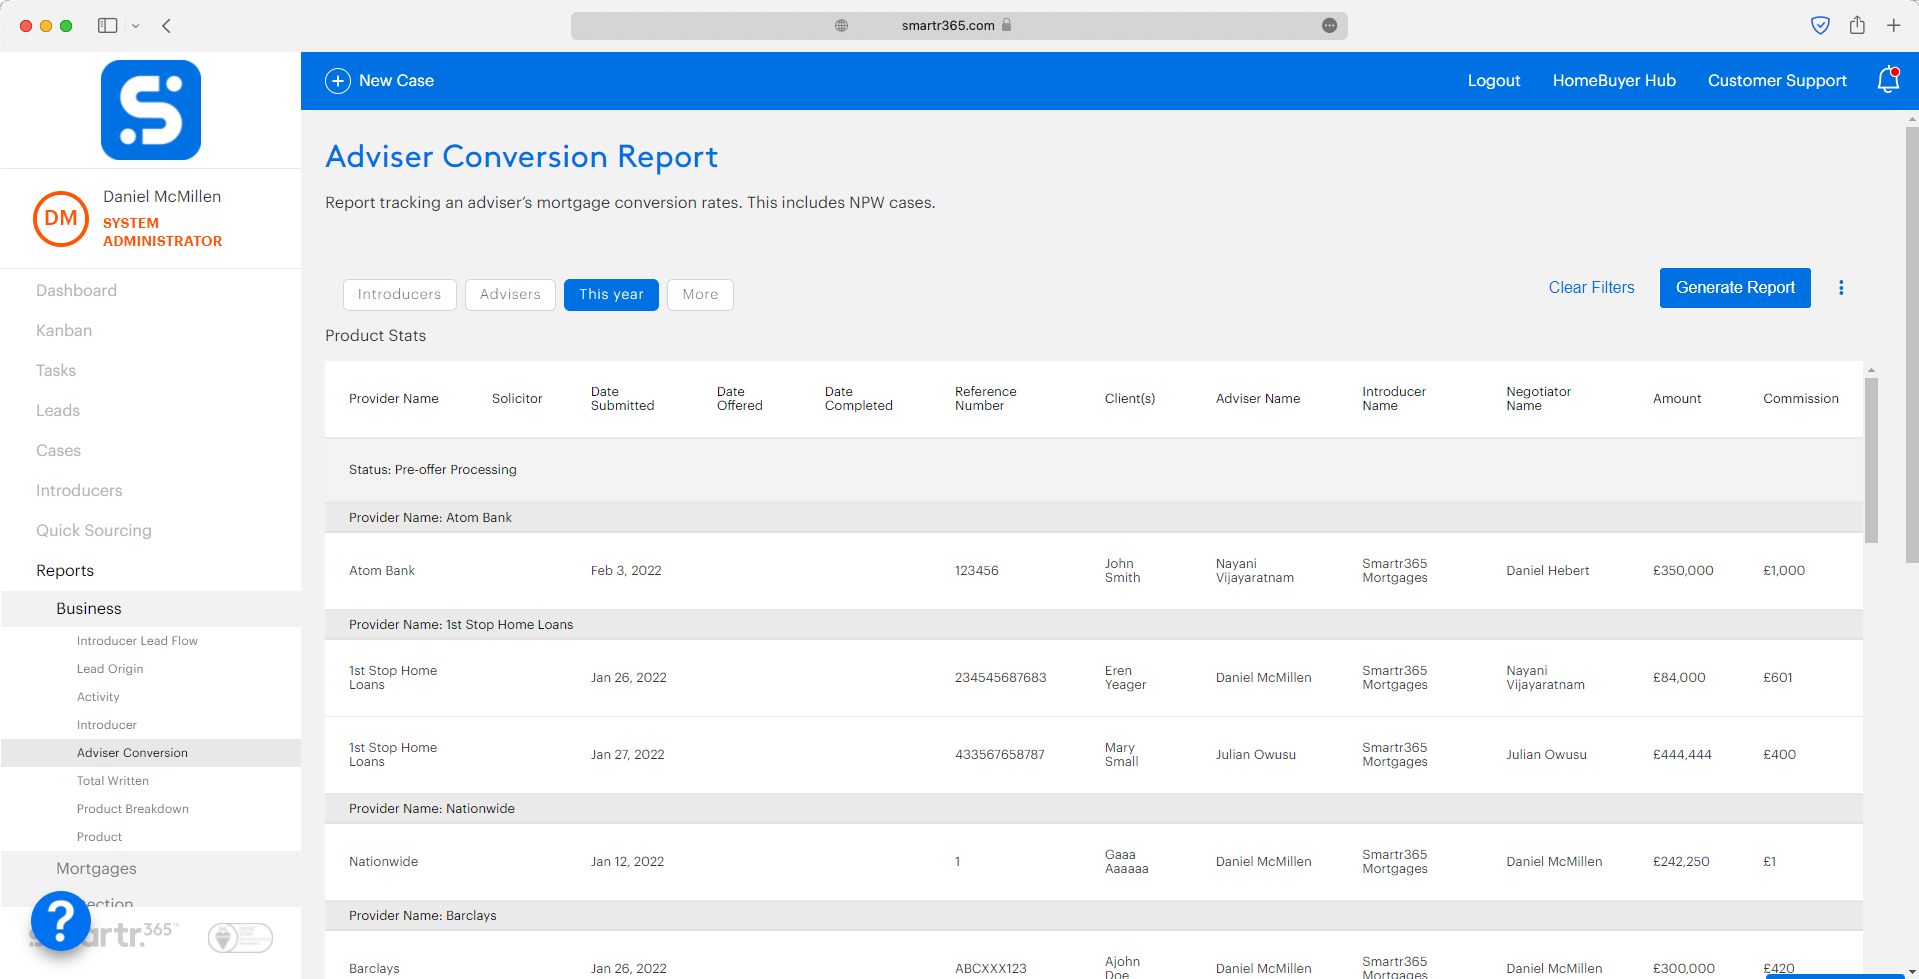Open the Advisers filter
1919x979 pixels.
[510, 295]
